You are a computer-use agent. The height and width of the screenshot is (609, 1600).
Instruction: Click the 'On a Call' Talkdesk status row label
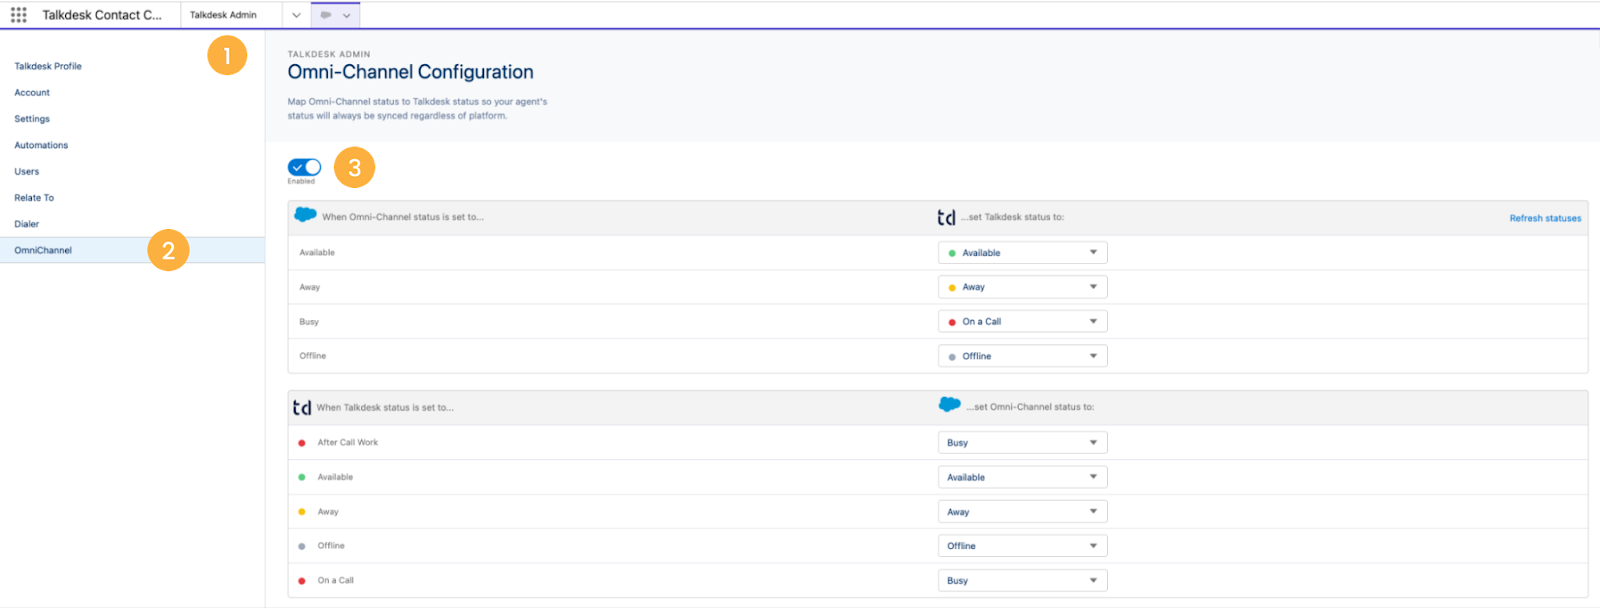[x=336, y=580]
